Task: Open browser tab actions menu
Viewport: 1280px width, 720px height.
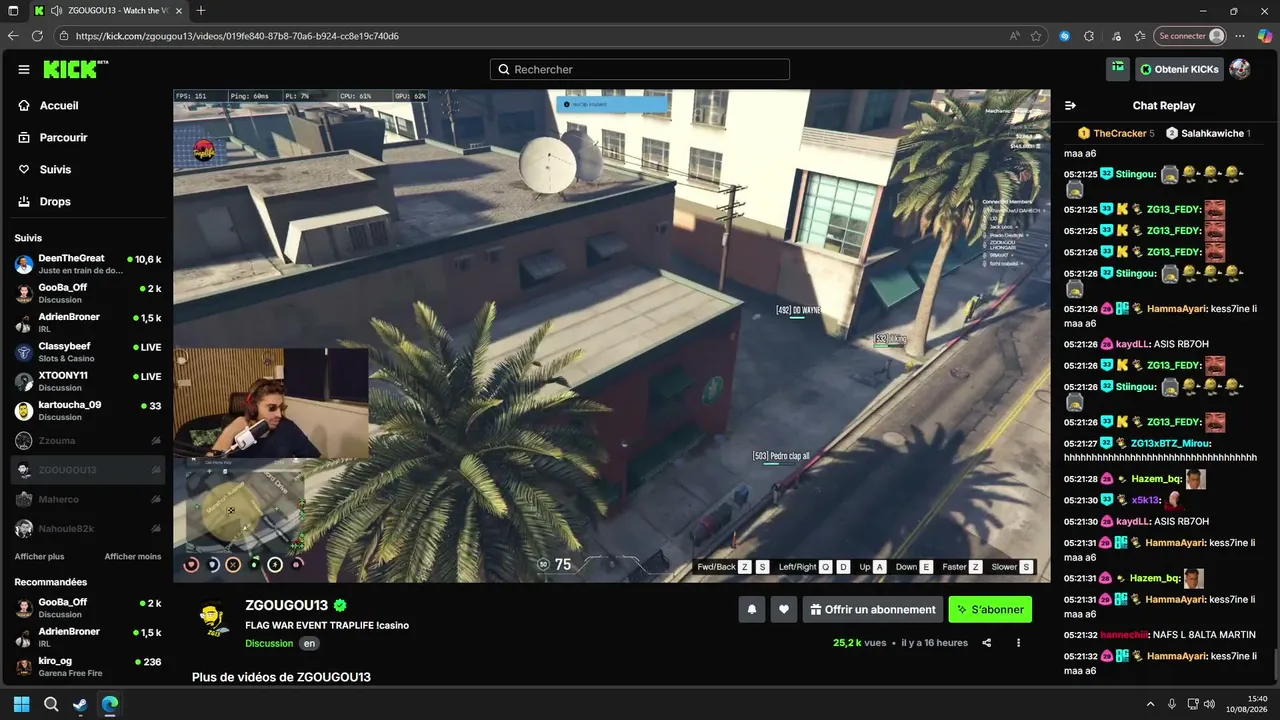Action: tap(13, 11)
